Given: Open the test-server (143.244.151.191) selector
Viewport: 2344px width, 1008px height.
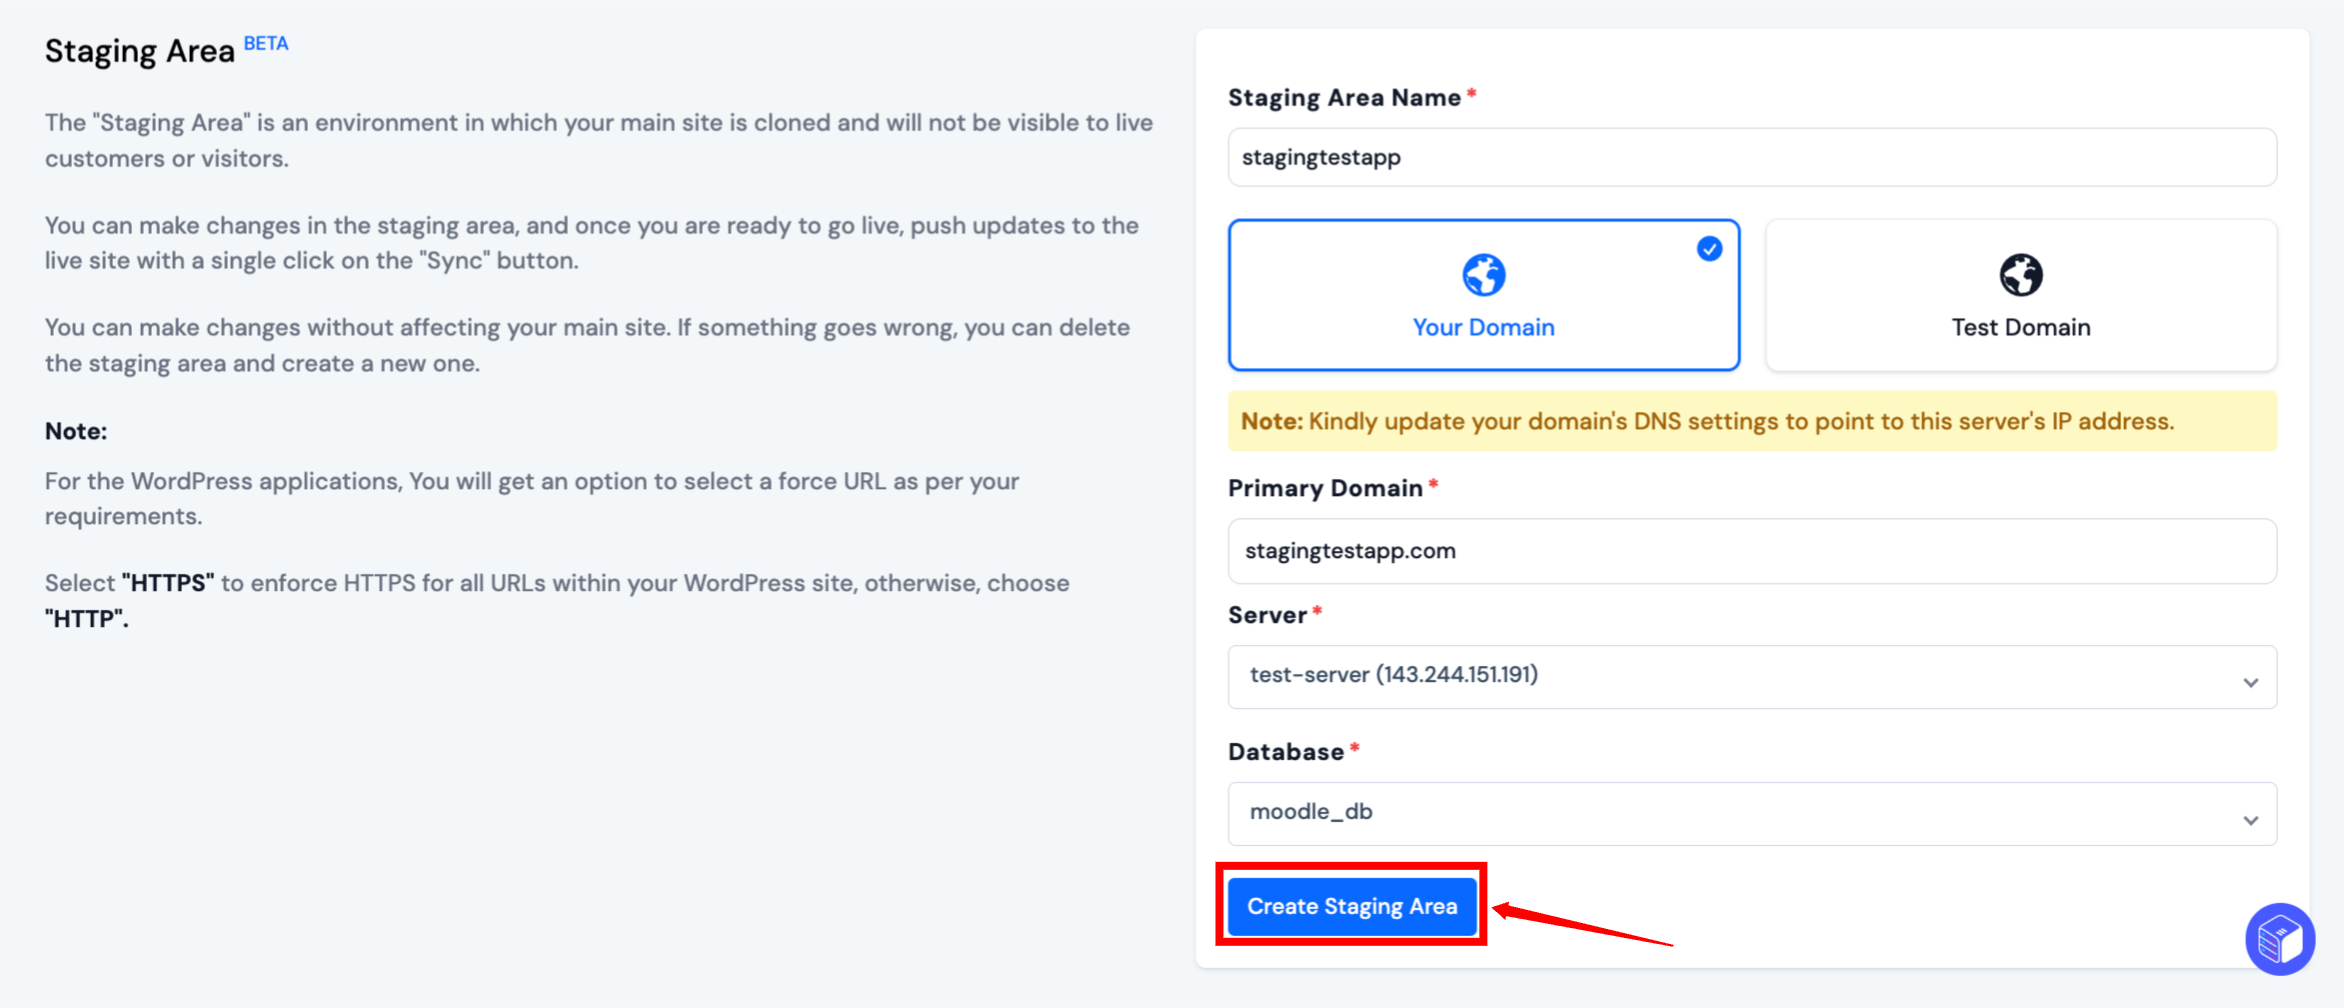Looking at the screenshot, I should (x=1752, y=677).
